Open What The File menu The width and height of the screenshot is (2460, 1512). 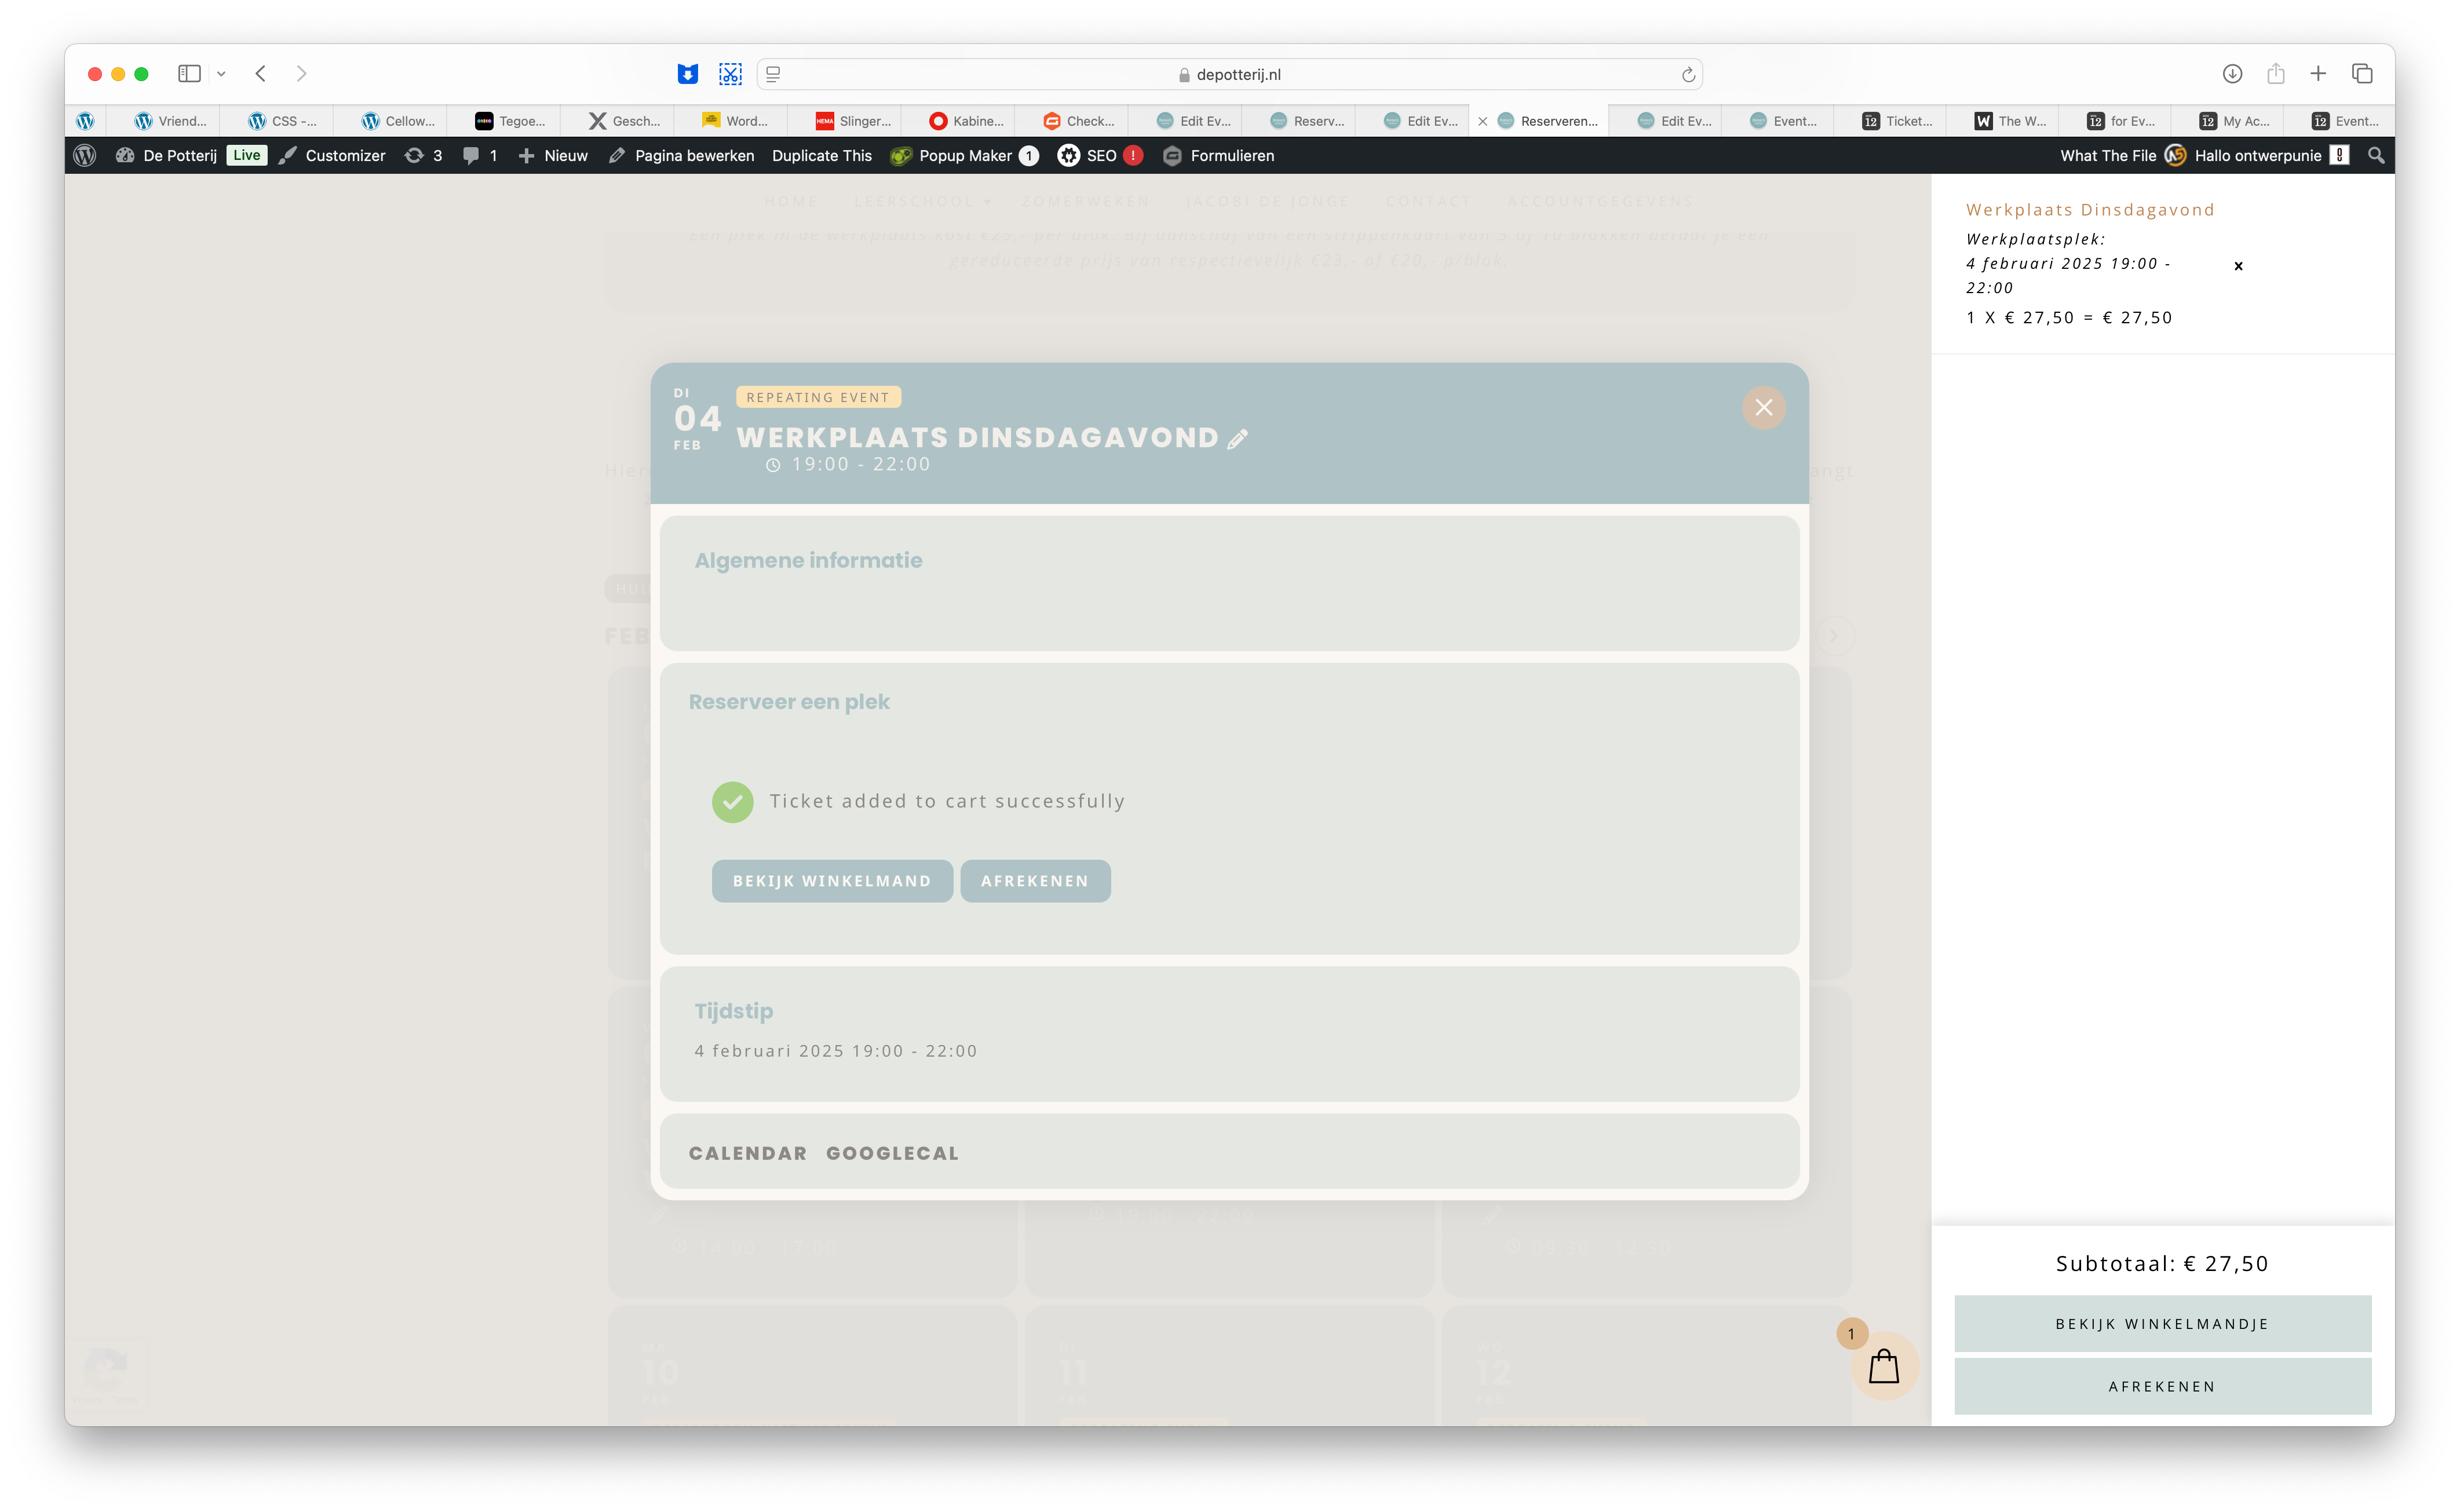pyautogui.click(x=2108, y=155)
